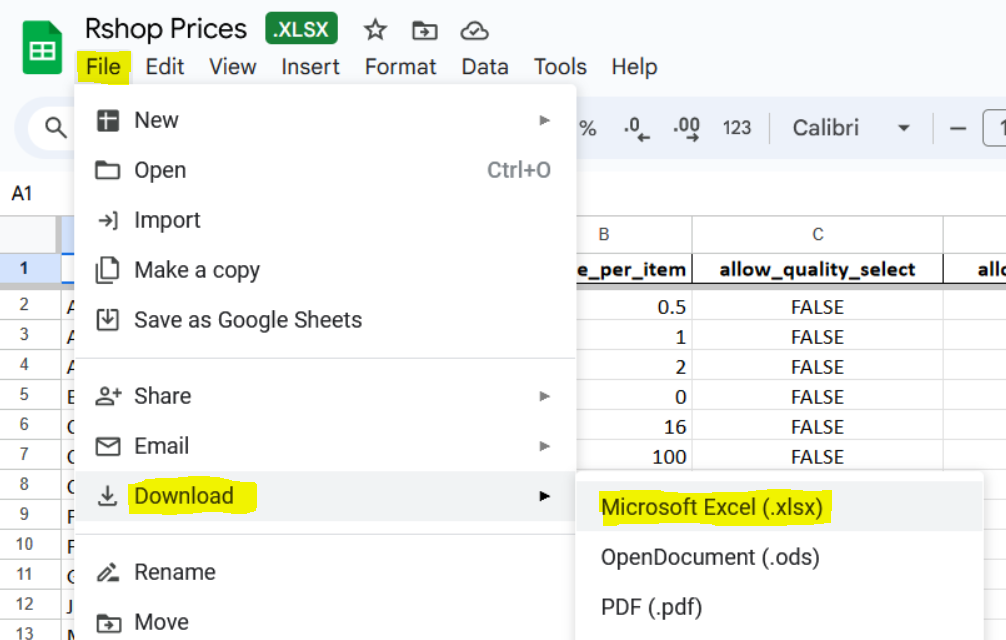Viewport: 1006px width, 640px height.
Task: Expand the Share submenu
Action: tap(326, 396)
